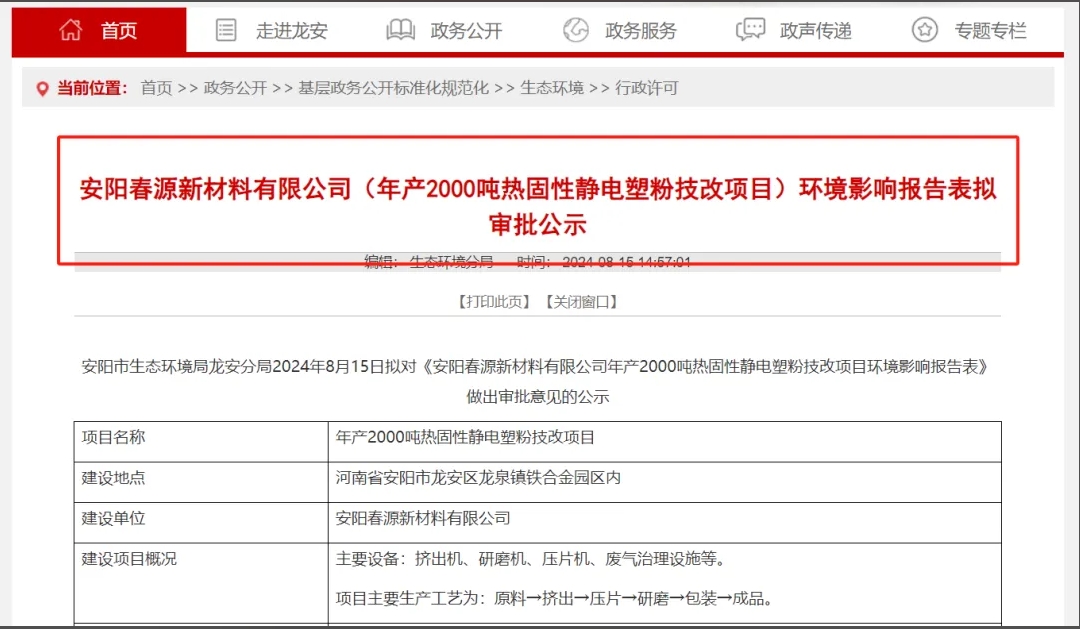This screenshot has height=629, width=1080.
Task: Open the 专题专栏 navigation text
Action: tap(990, 31)
